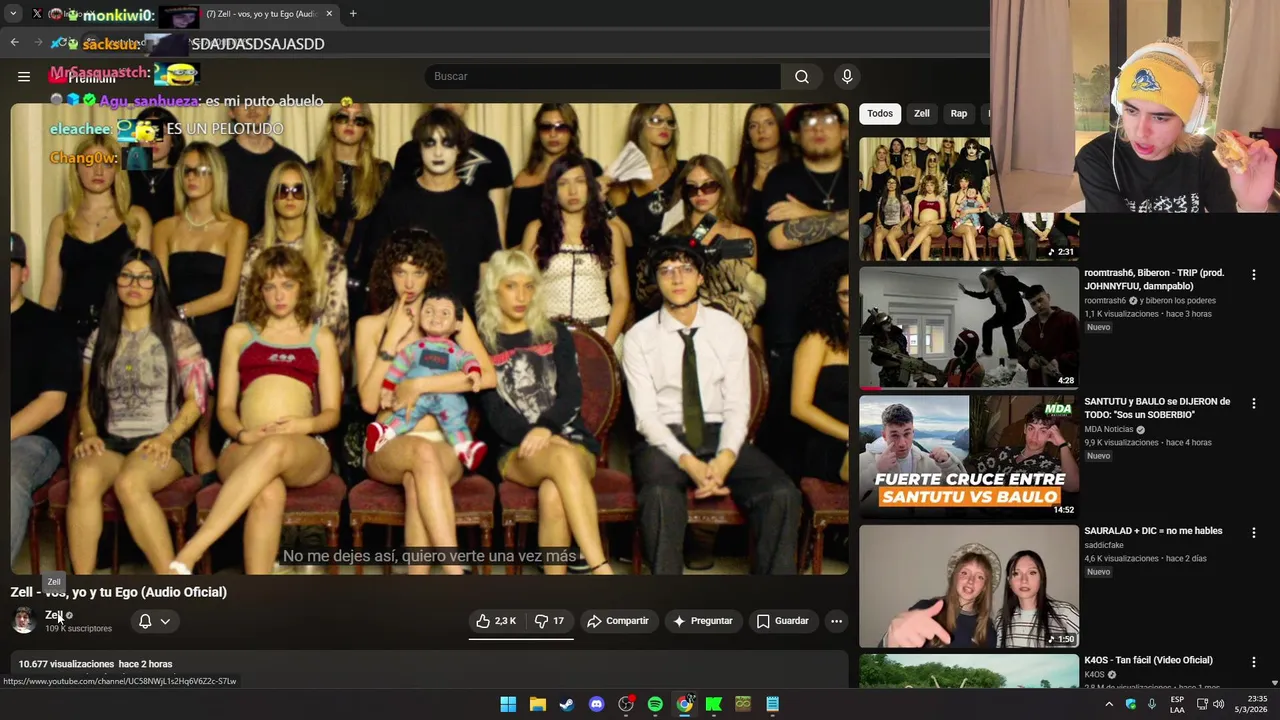Viewport: 1280px width, 720px height.
Task: Open Notepad from the taskbar
Action: 772,704
